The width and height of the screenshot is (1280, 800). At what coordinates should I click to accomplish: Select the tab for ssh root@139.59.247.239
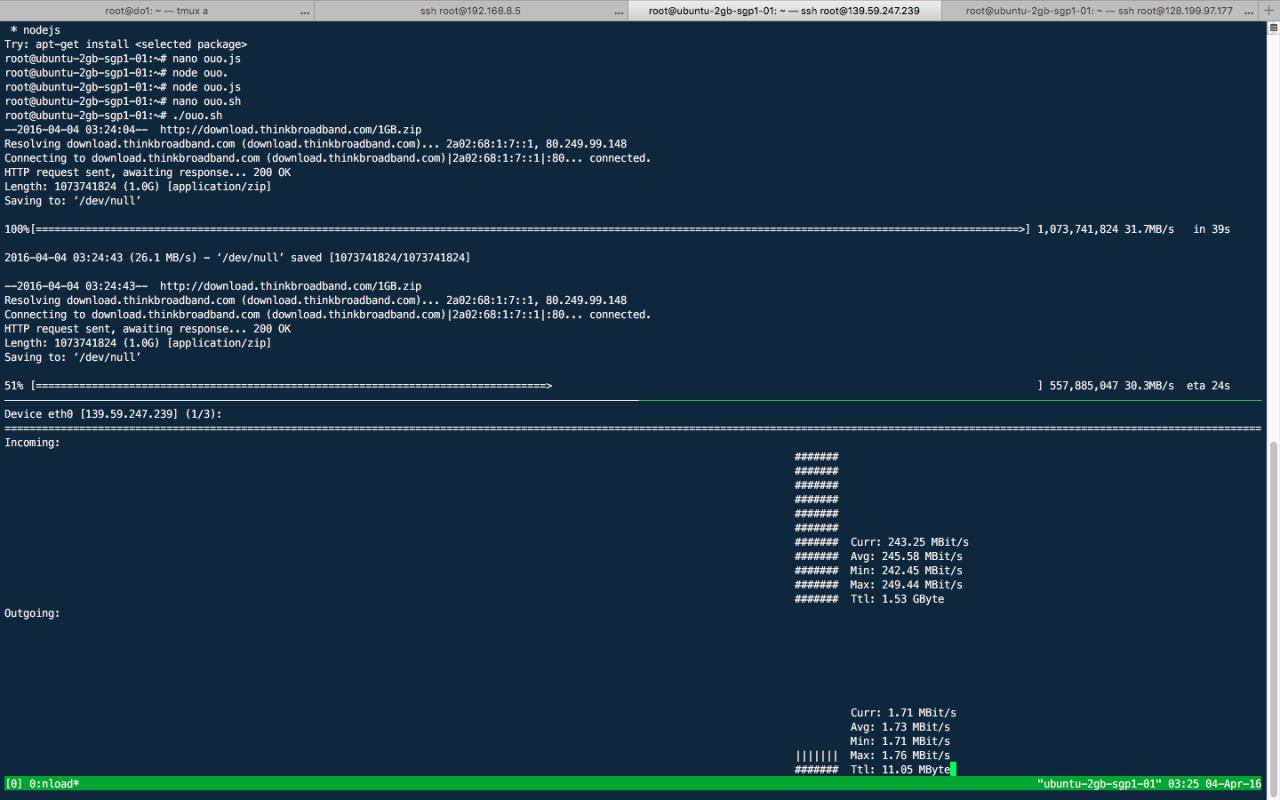coord(784,10)
